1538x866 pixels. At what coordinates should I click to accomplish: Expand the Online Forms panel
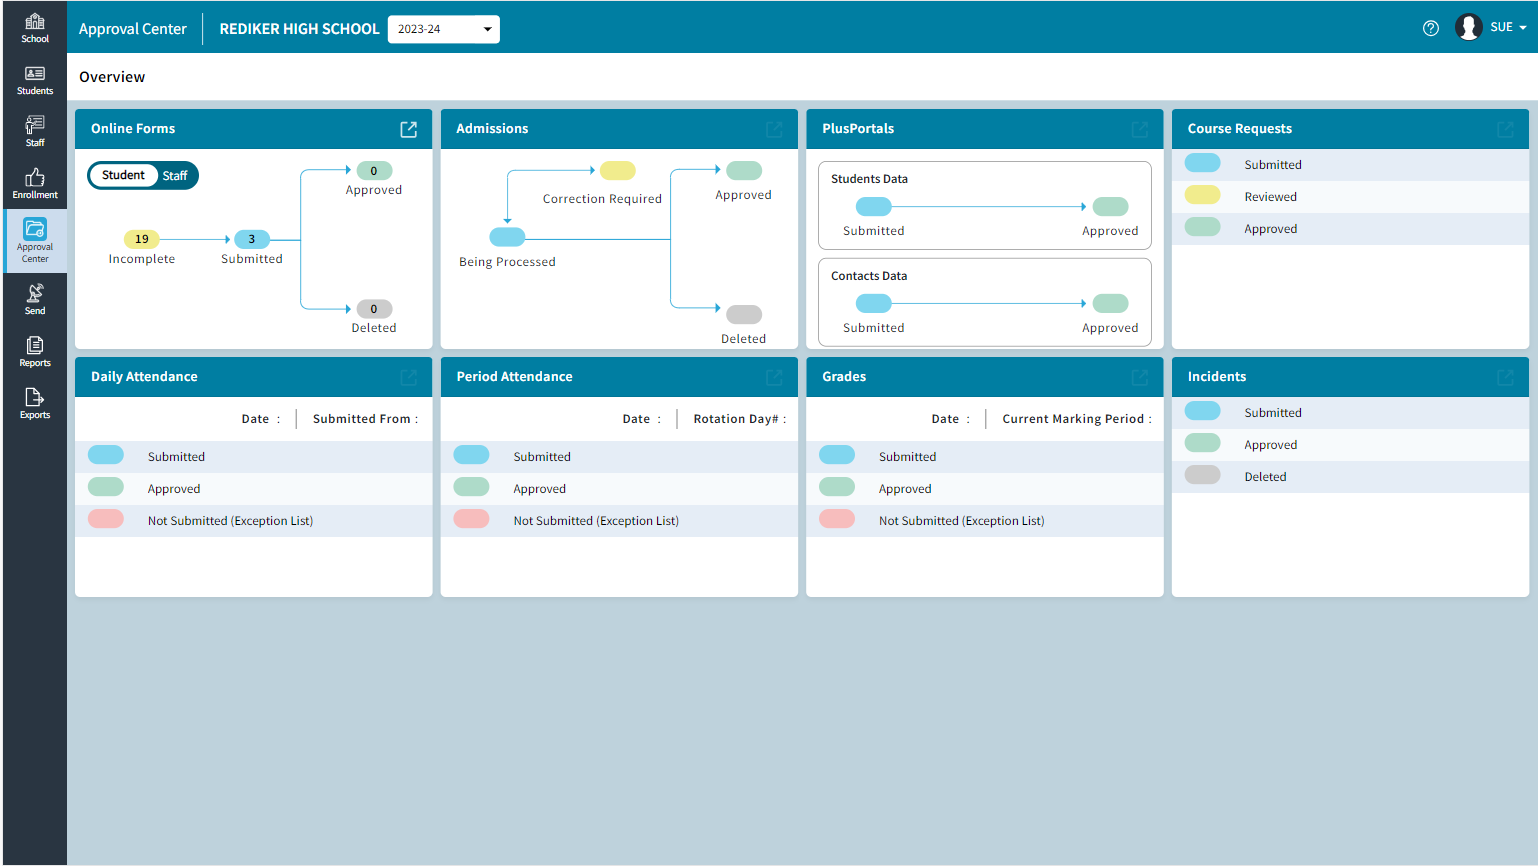pyautogui.click(x=408, y=129)
